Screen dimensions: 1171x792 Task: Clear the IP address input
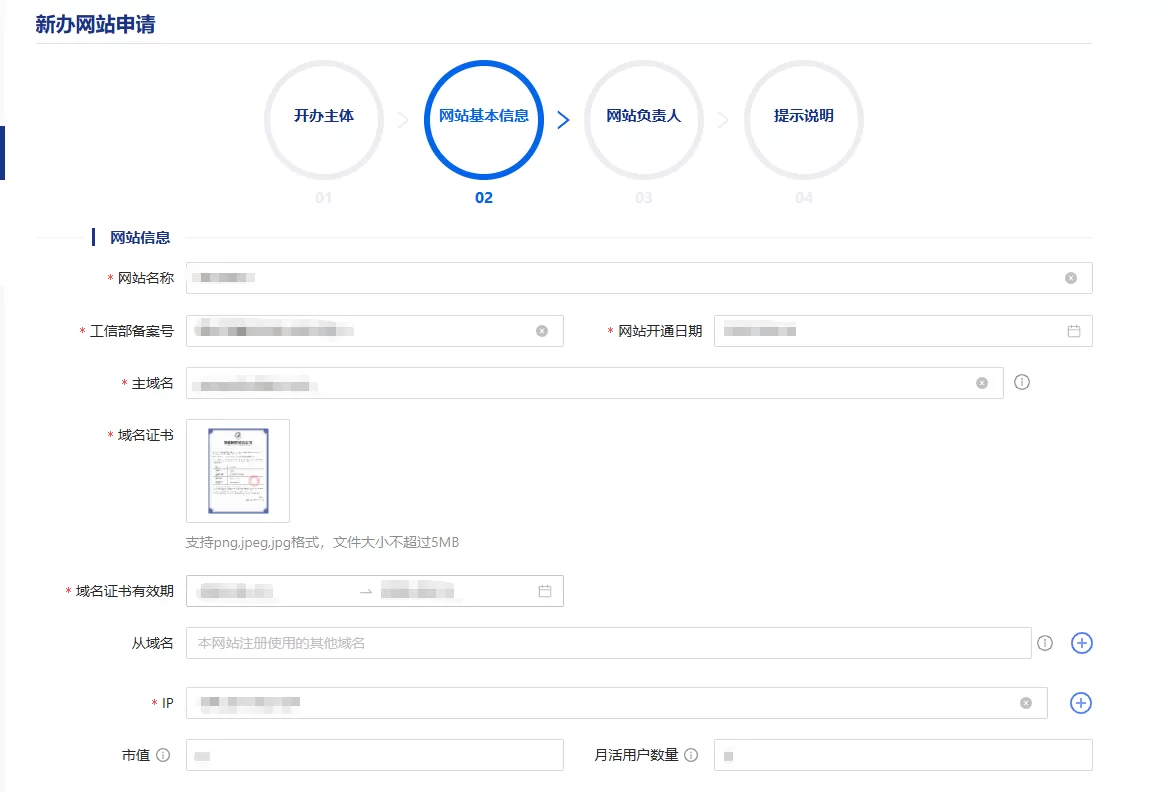tap(1024, 703)
